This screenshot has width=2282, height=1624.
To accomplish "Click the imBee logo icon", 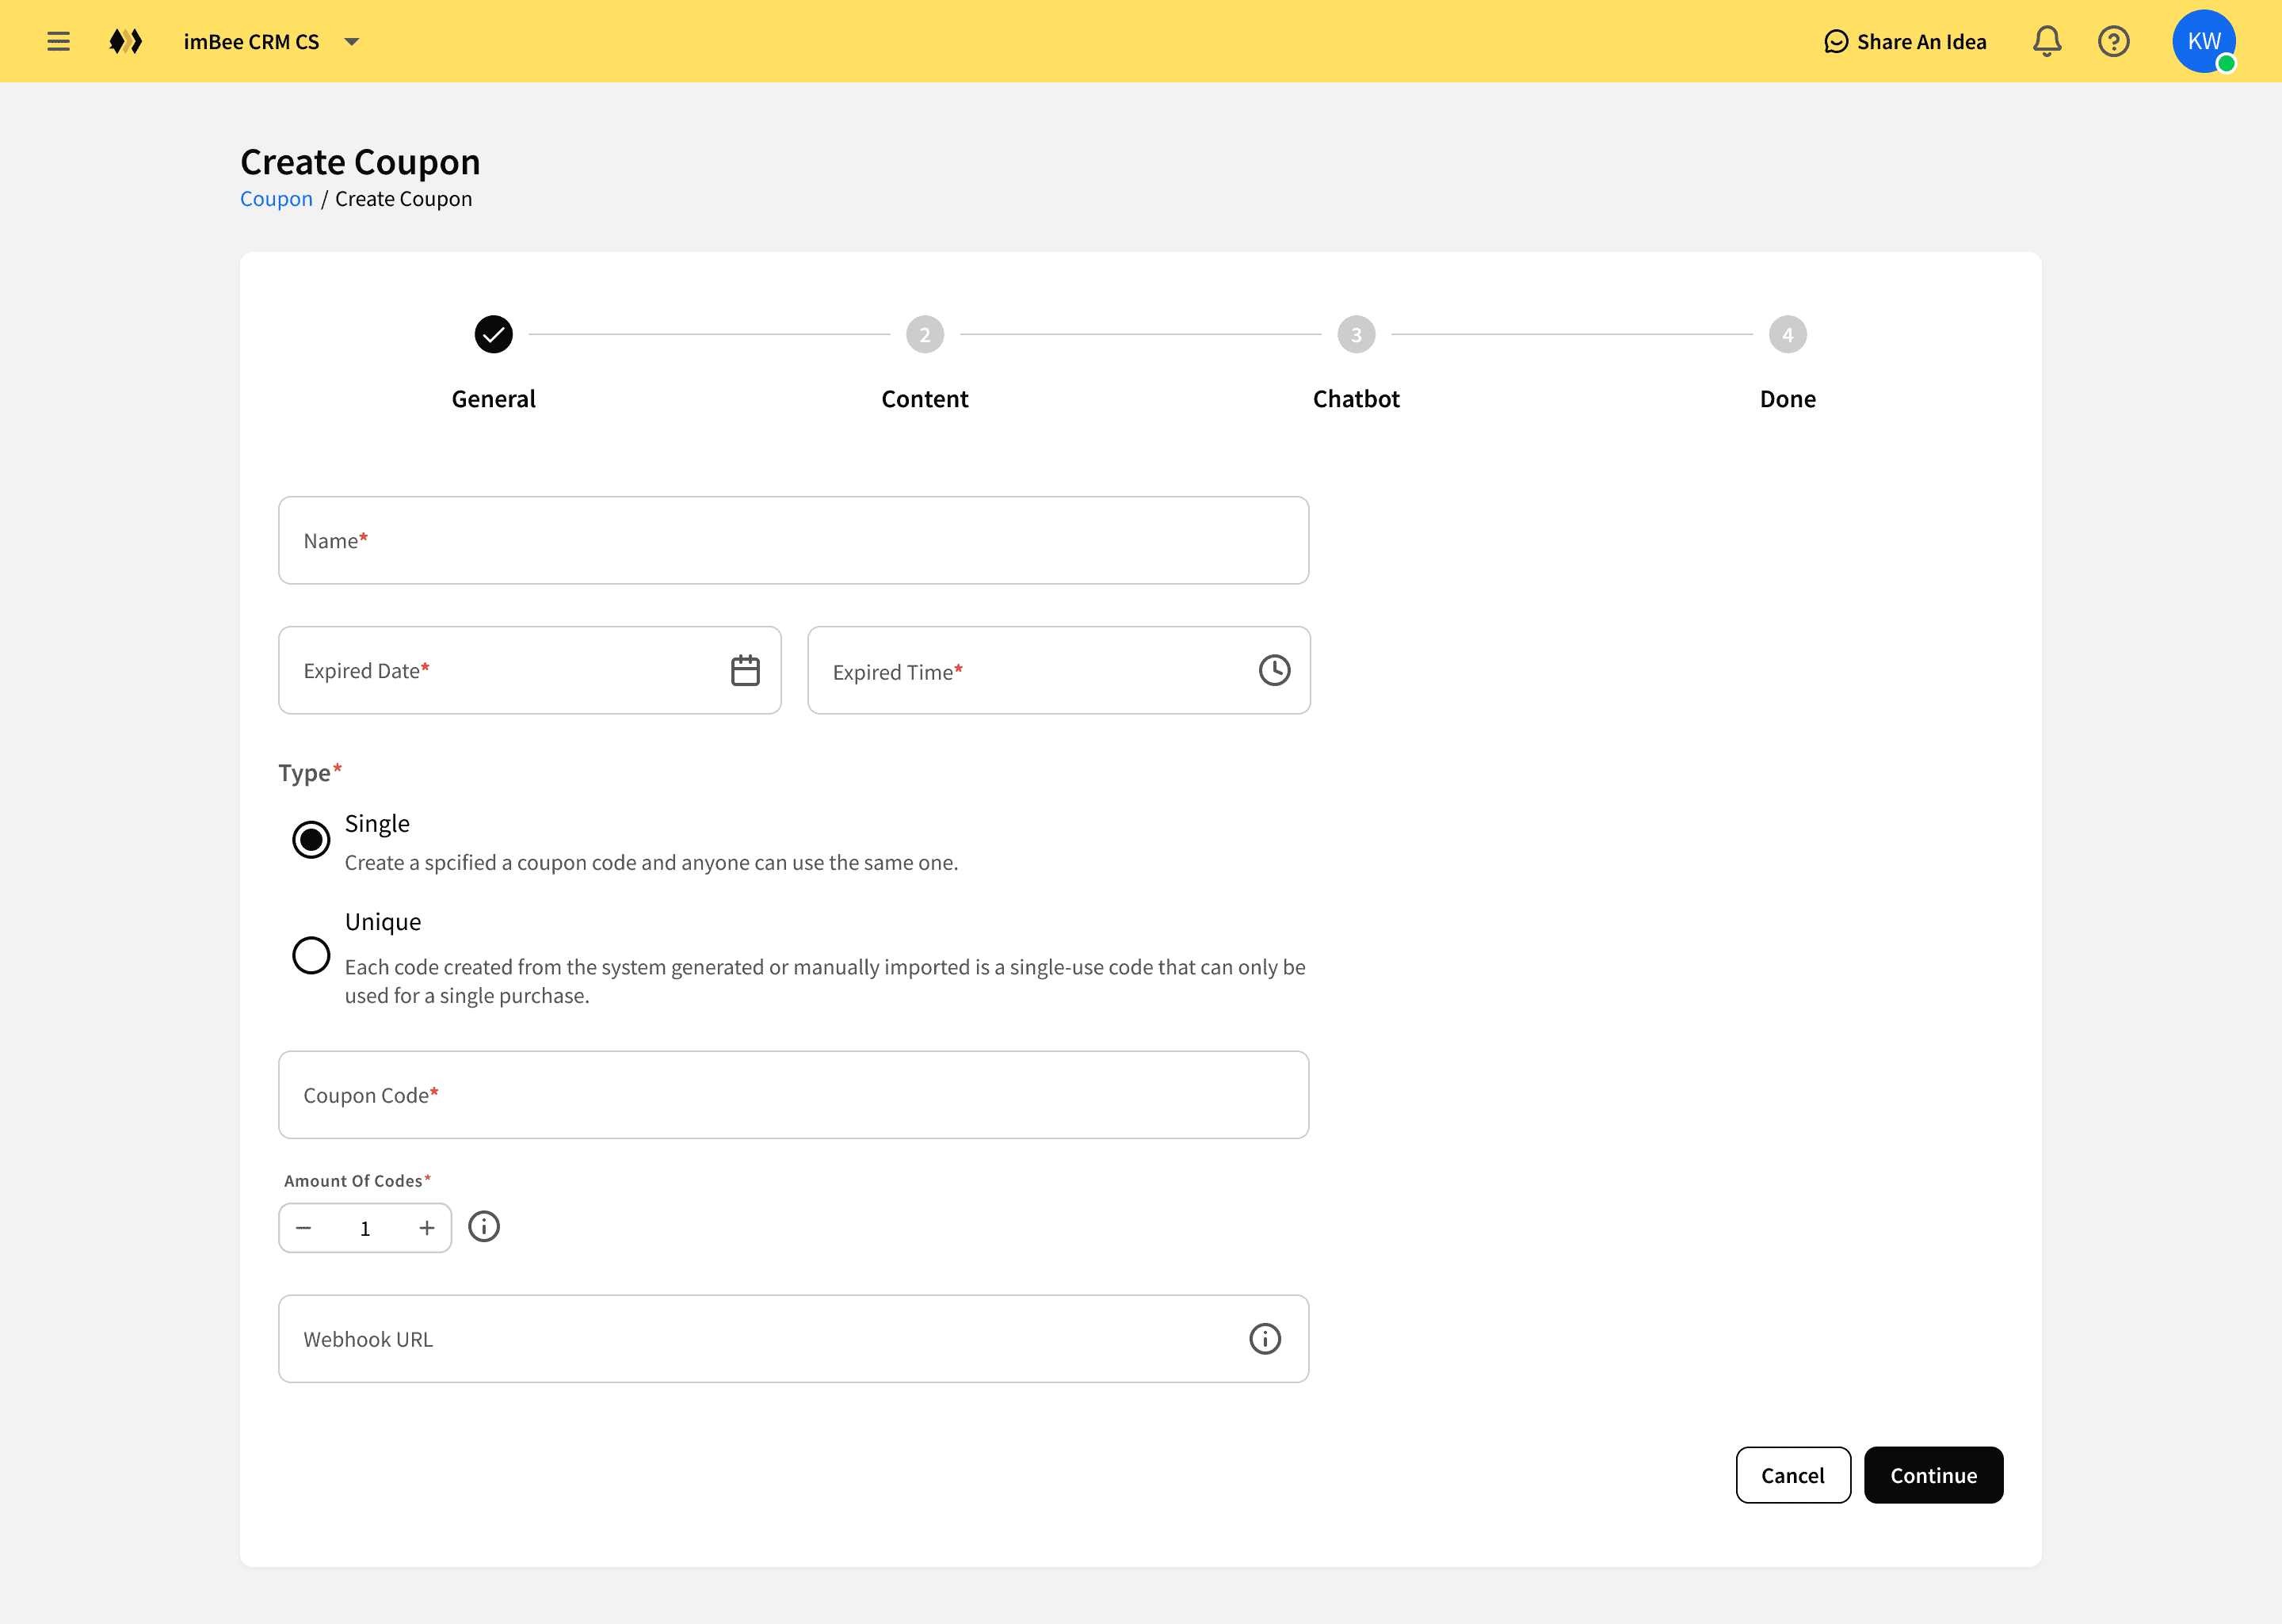I will coord(126,41).
